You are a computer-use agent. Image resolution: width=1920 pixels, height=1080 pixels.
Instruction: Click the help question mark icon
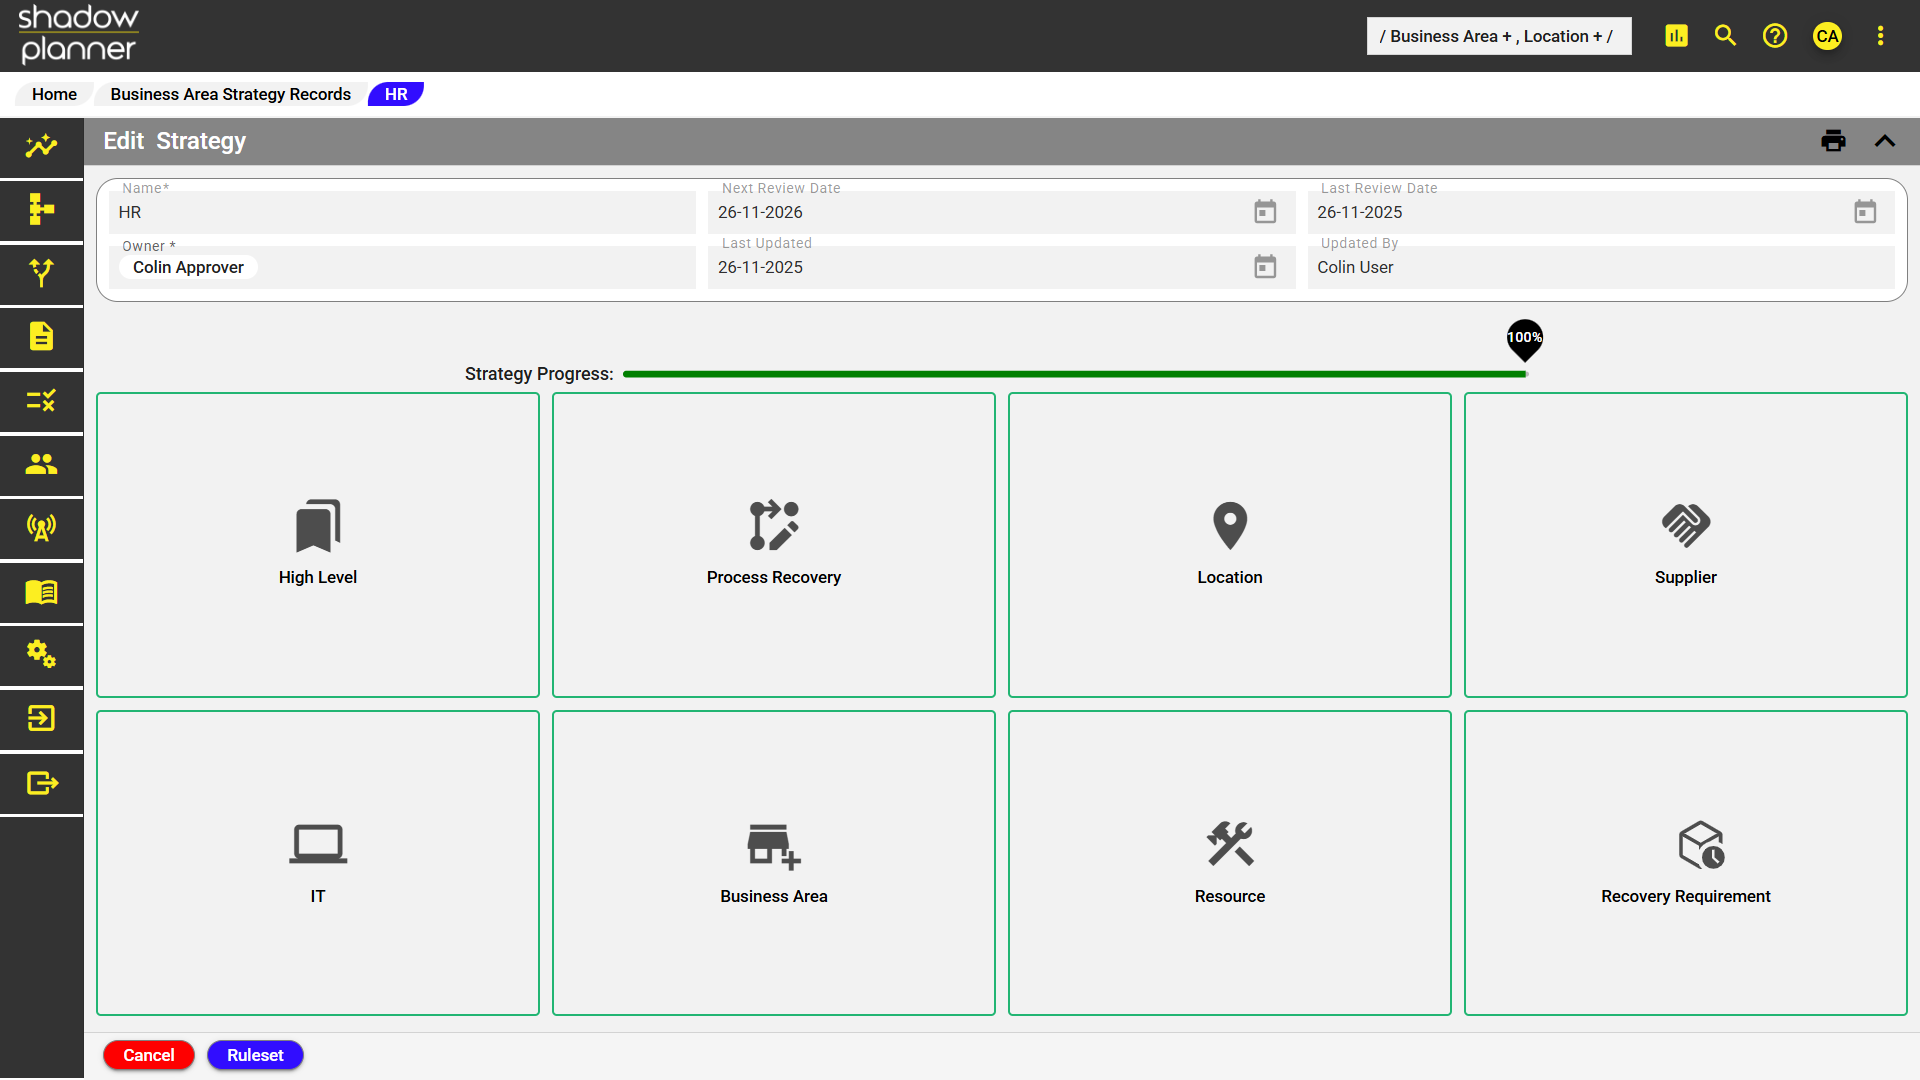(x=1775, y=35)
